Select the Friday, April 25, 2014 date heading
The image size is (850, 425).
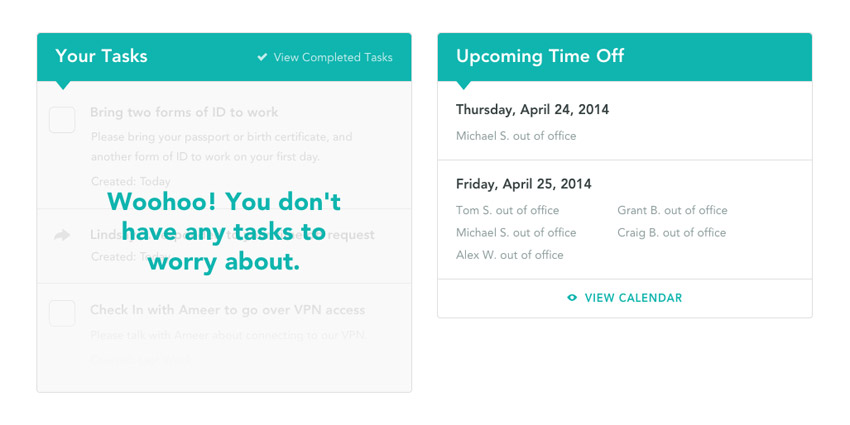pos(523,184)
